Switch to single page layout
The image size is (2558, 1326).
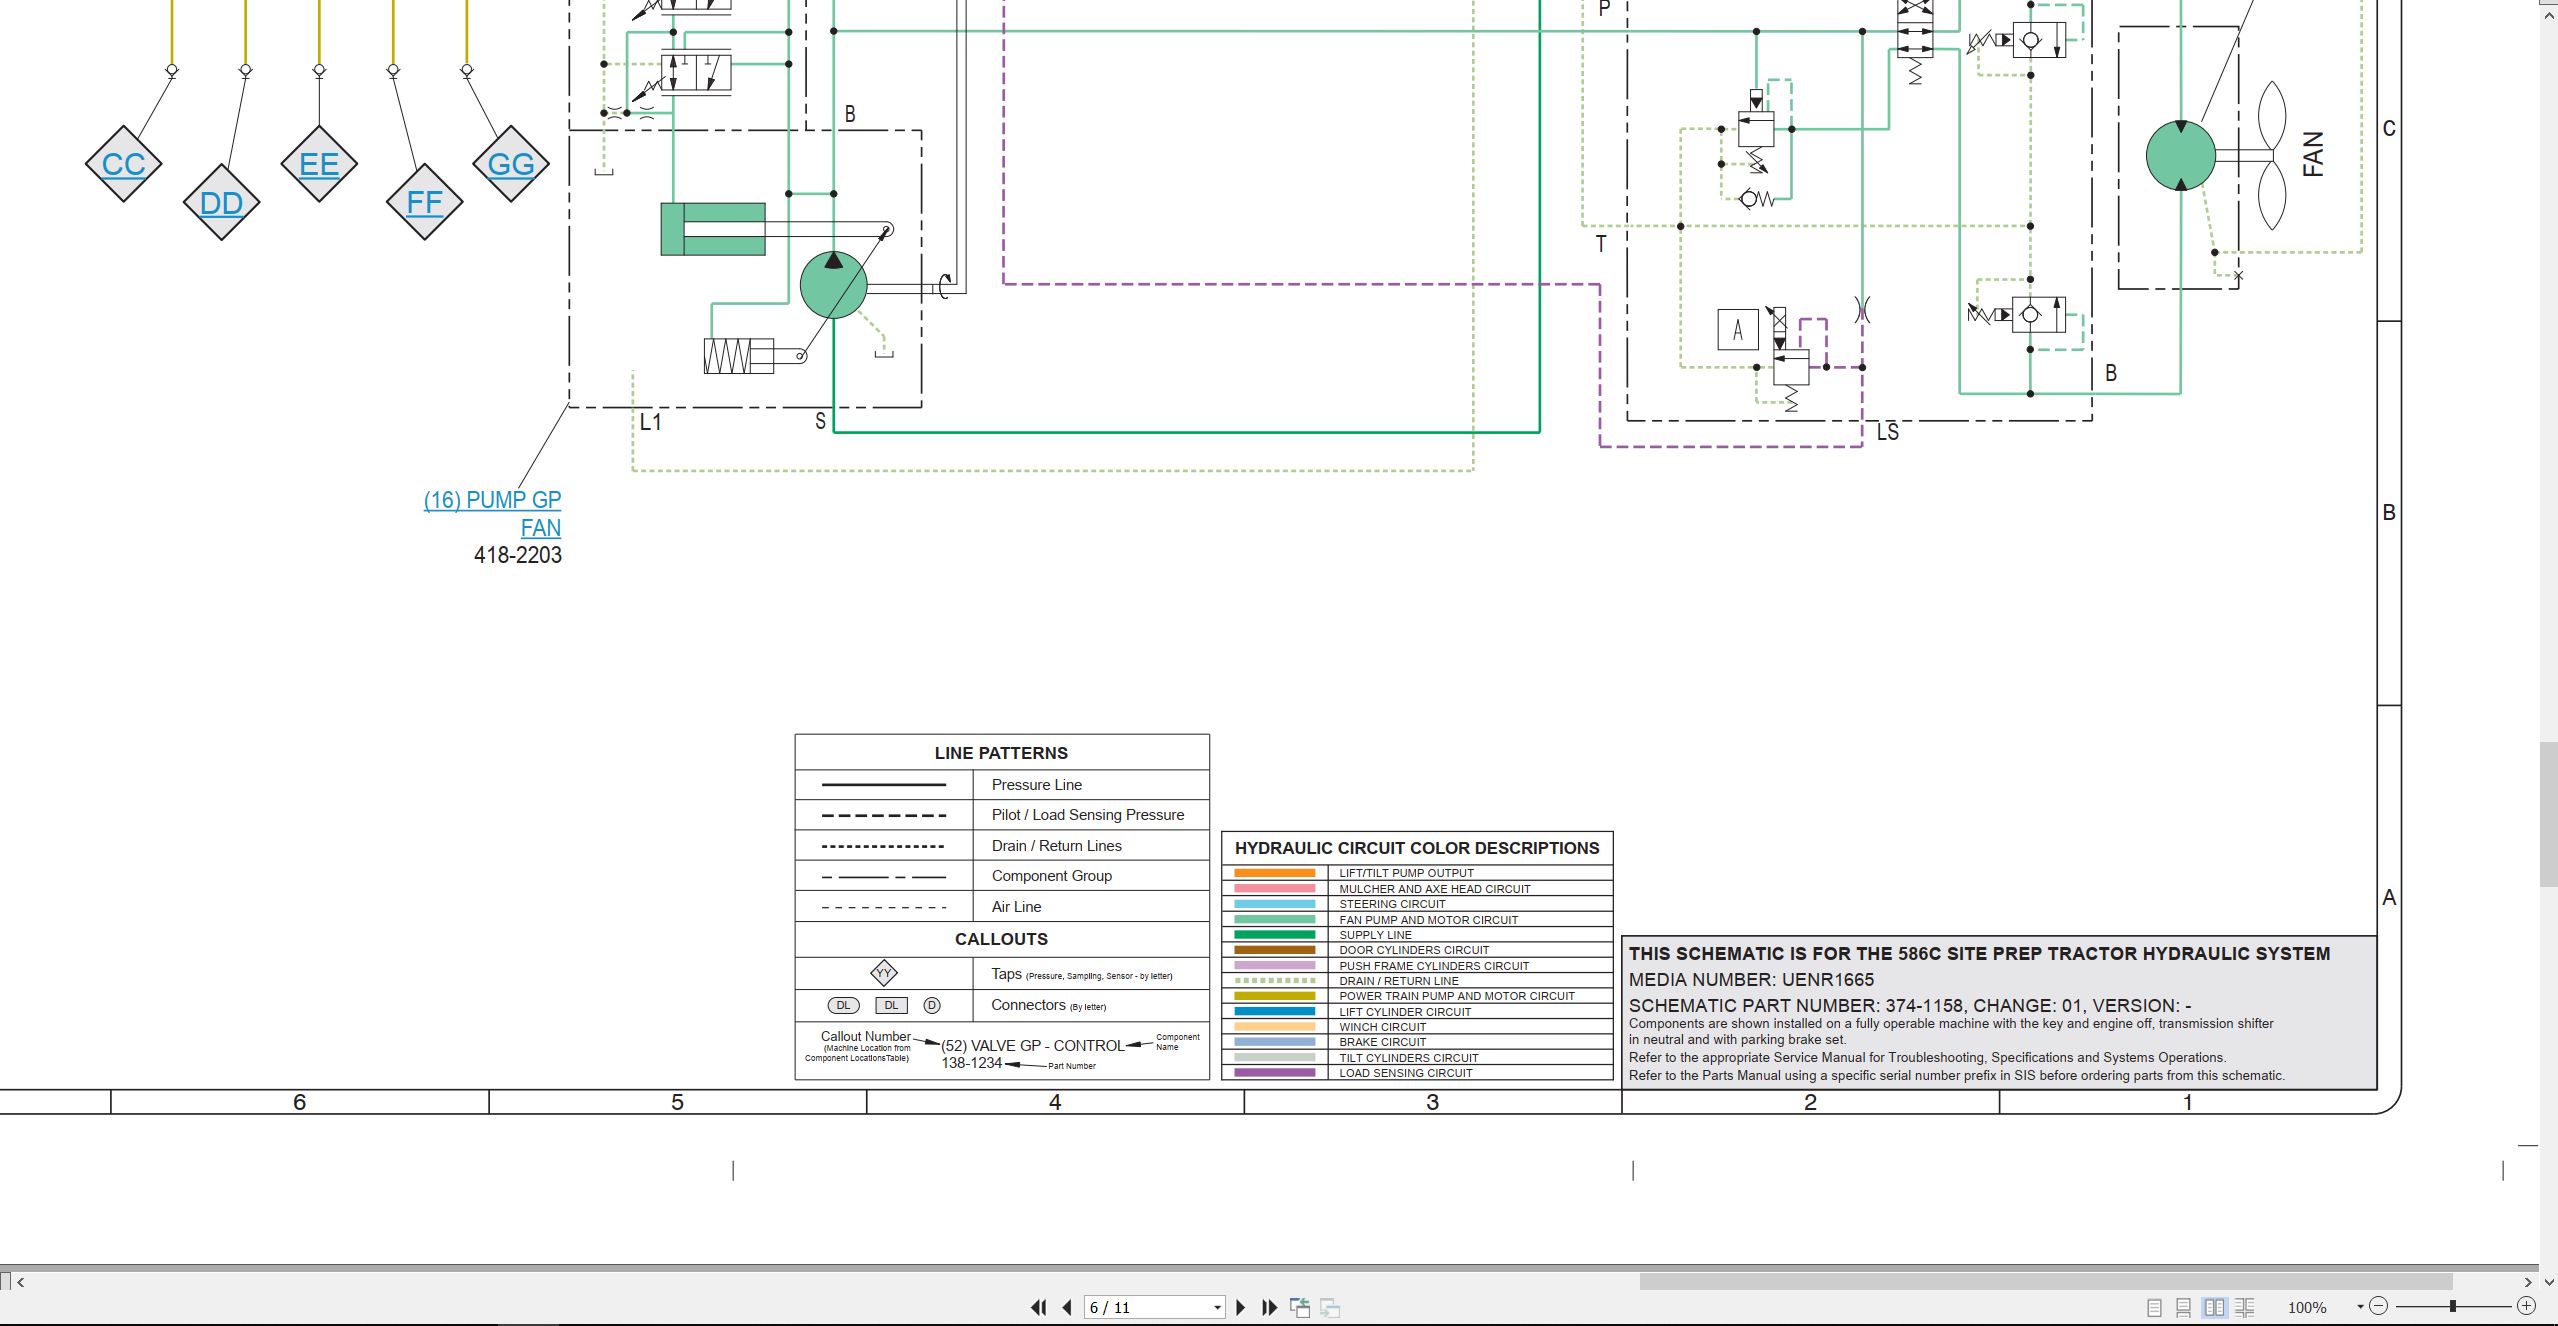click(x=2154, y=1307)
